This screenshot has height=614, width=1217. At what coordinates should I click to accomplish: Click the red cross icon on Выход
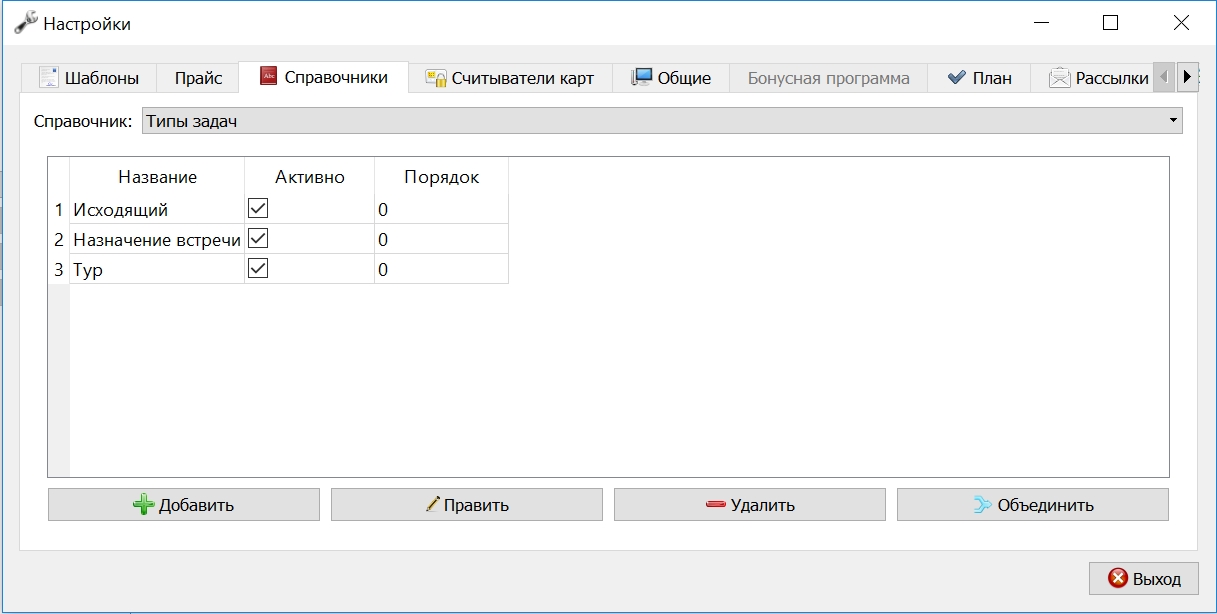(x=1118, y=578)
